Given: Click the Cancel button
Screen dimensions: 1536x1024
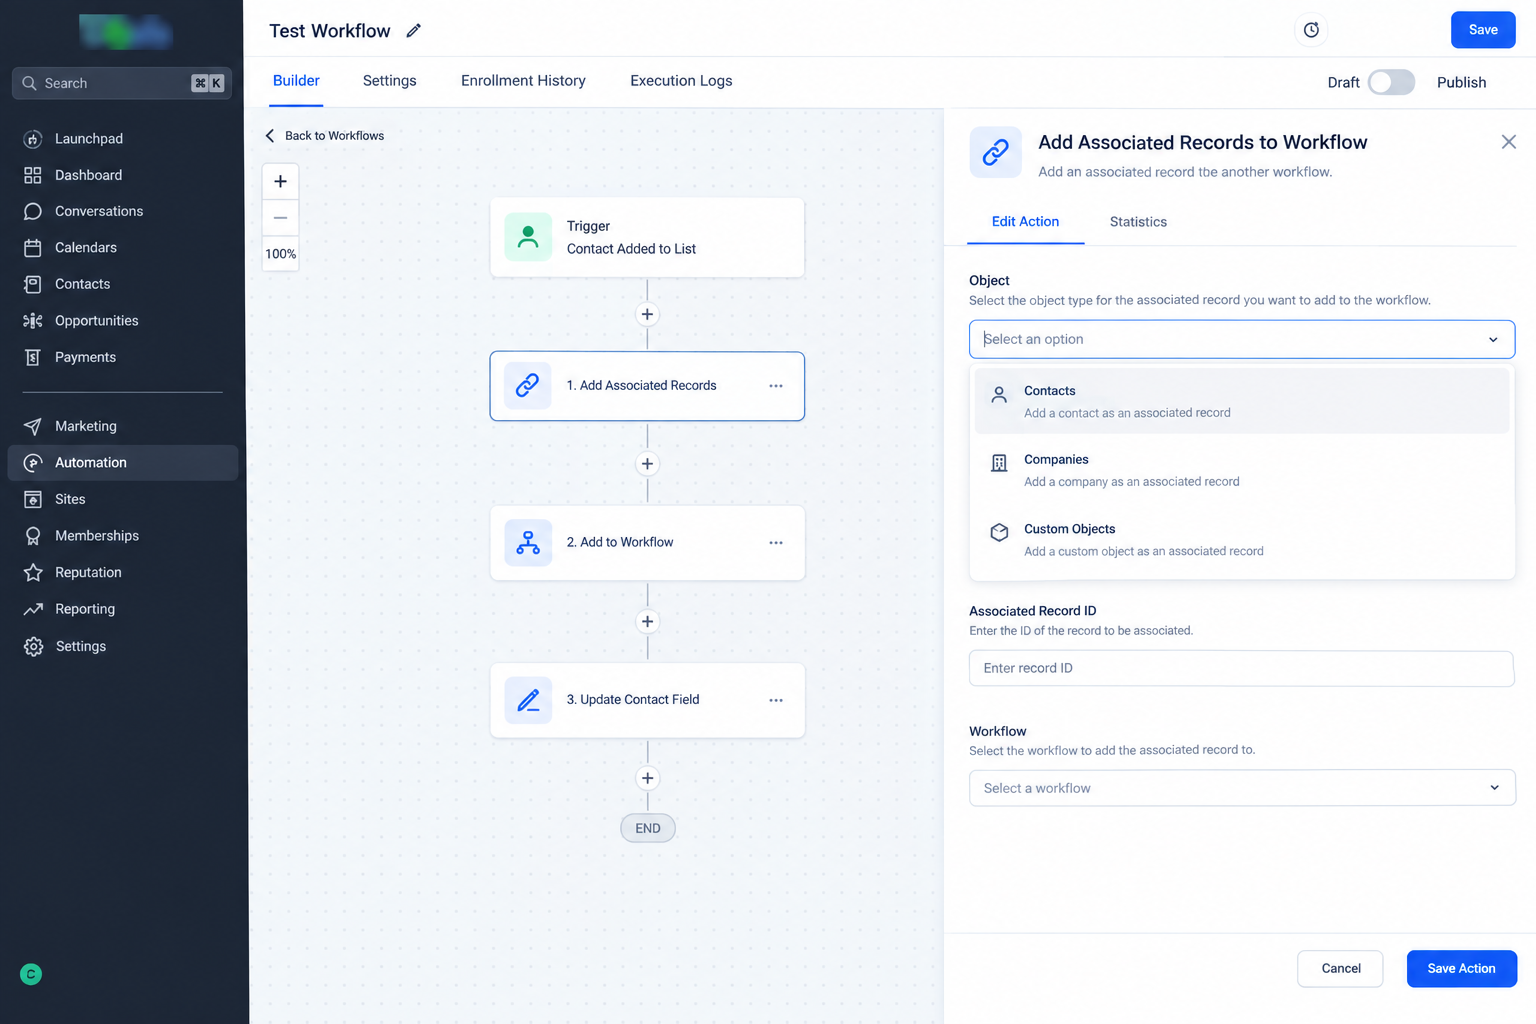Looking at the screenshot, I should pyautogui.click(x=1340, y=969).
